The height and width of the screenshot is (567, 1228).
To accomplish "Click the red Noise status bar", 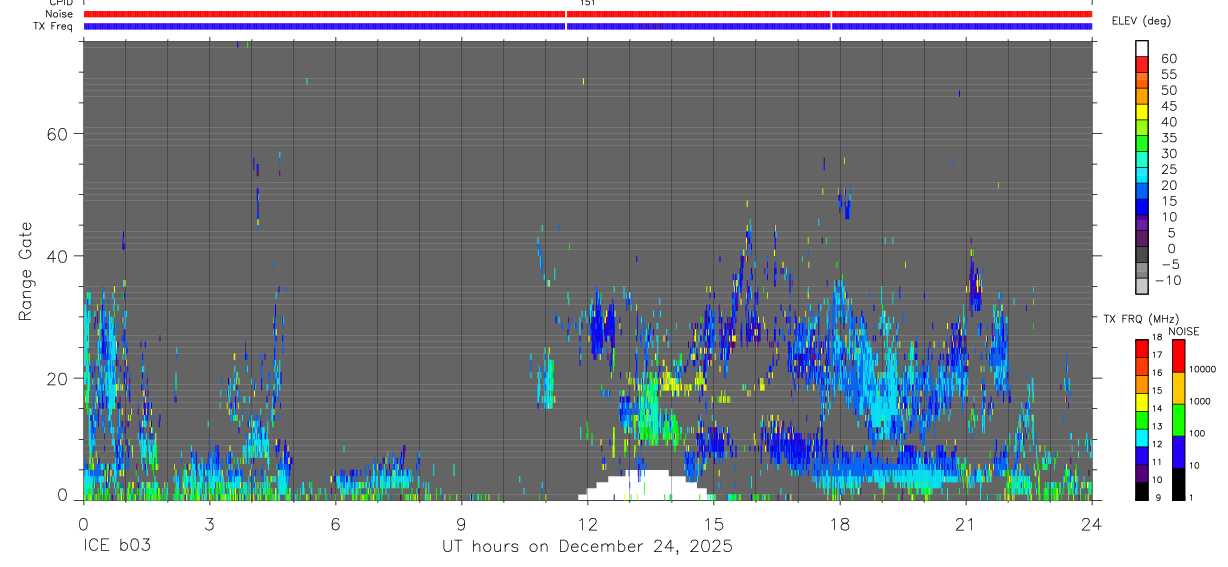I will [587, 14].
